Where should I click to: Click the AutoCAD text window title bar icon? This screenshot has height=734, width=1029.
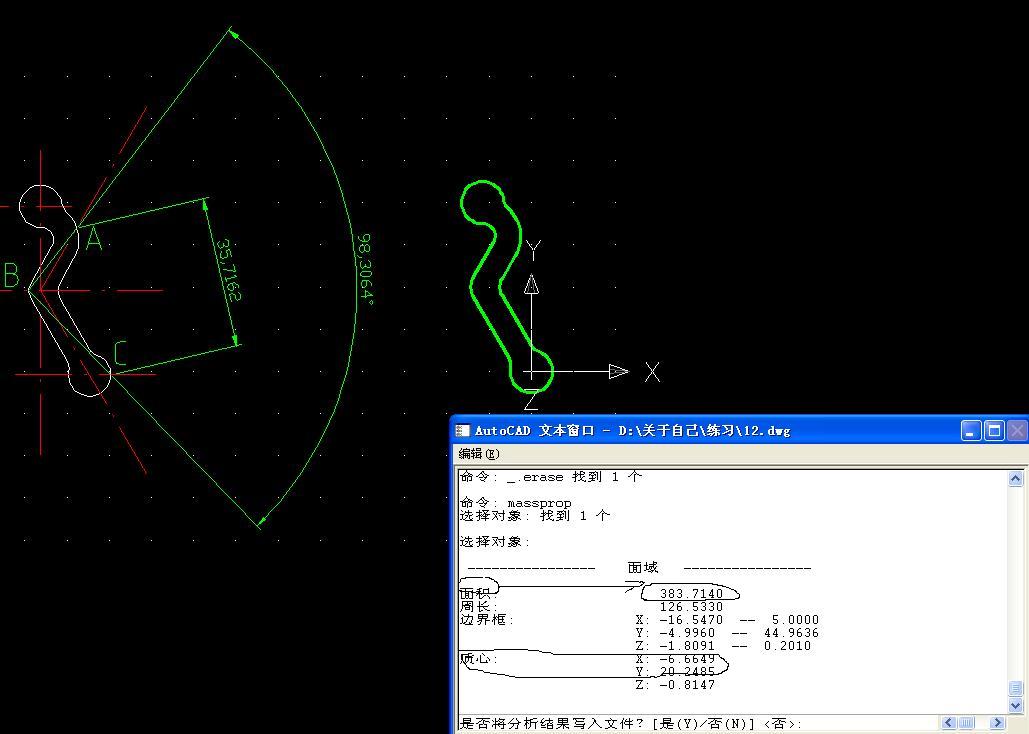(x=463, y=430)
